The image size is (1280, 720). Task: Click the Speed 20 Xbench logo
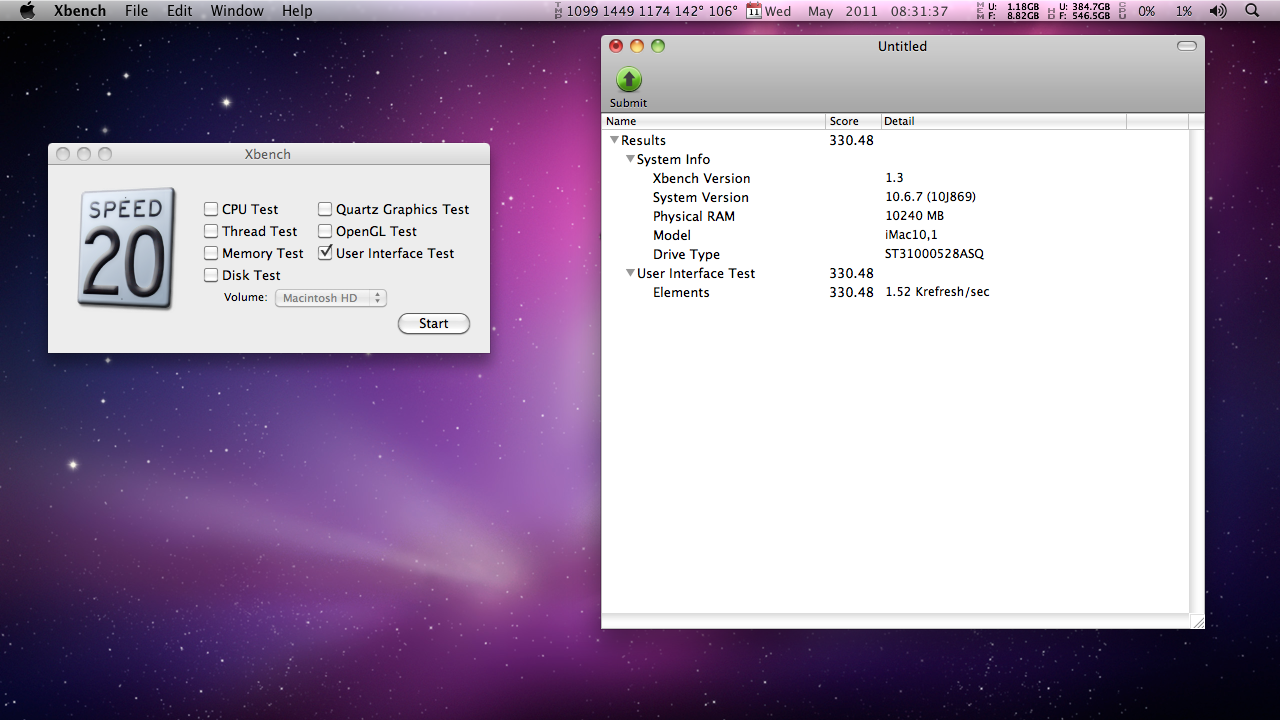[x=127, y=248]
